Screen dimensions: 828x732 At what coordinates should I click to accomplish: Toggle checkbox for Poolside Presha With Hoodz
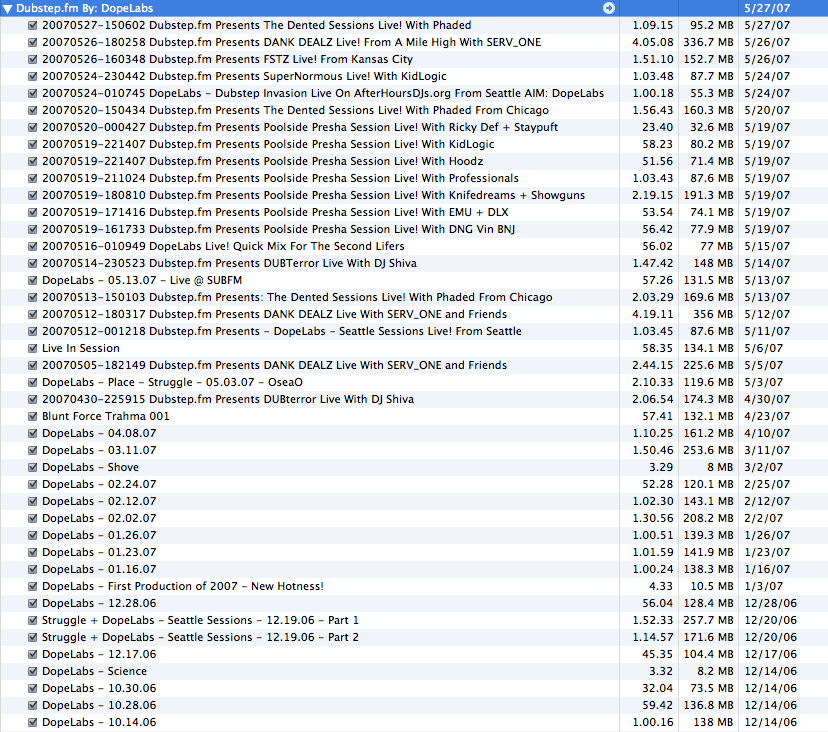(32, 161)
